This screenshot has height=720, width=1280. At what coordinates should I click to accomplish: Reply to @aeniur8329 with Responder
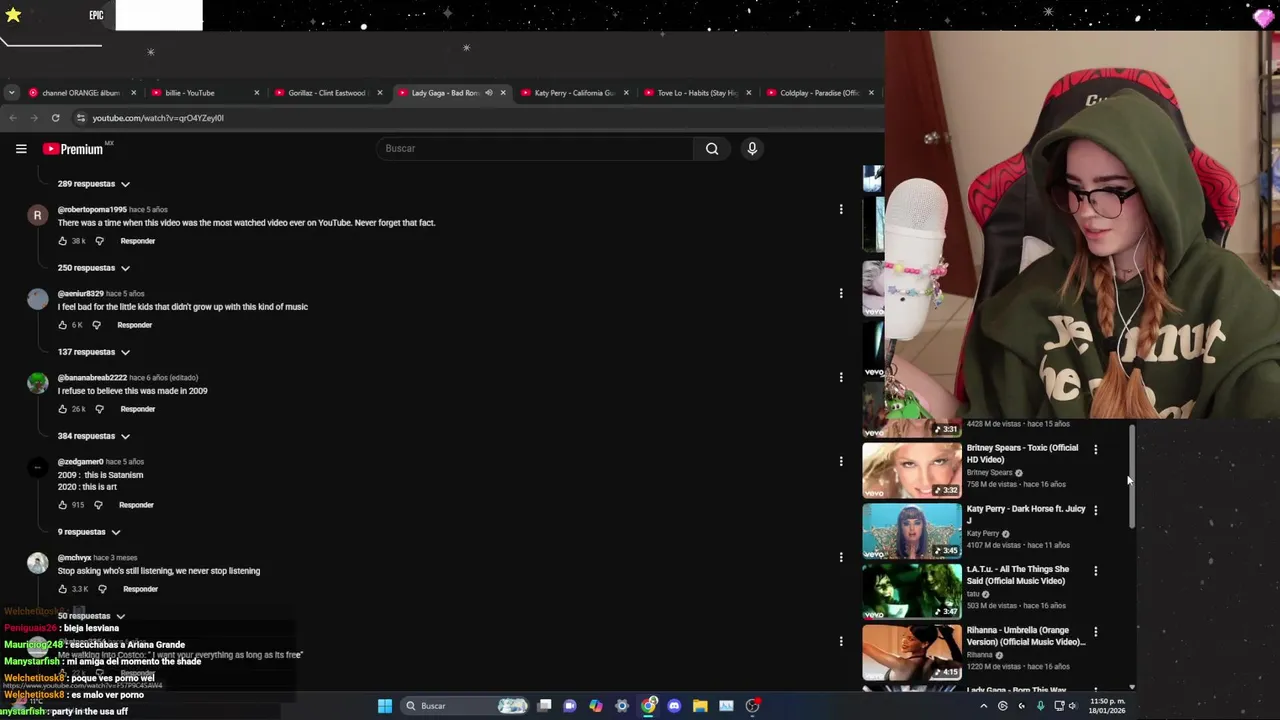click(135, 325)
